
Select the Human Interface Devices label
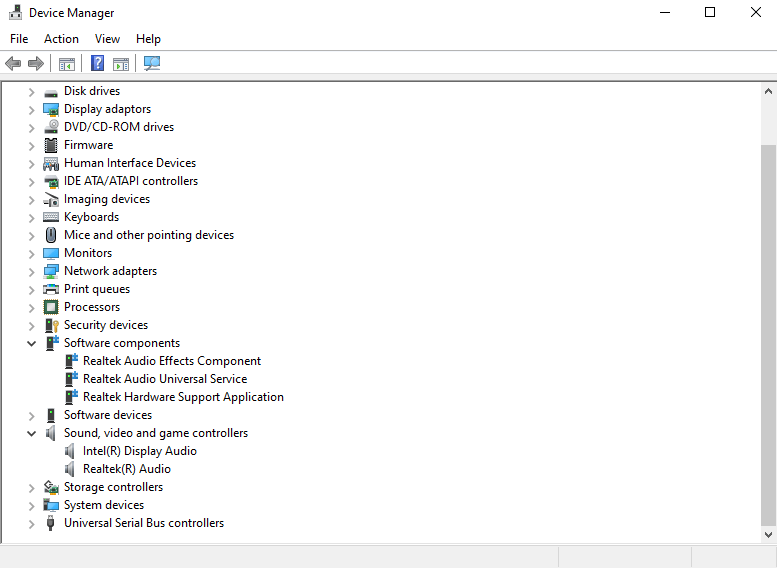(x=130, y=163)
